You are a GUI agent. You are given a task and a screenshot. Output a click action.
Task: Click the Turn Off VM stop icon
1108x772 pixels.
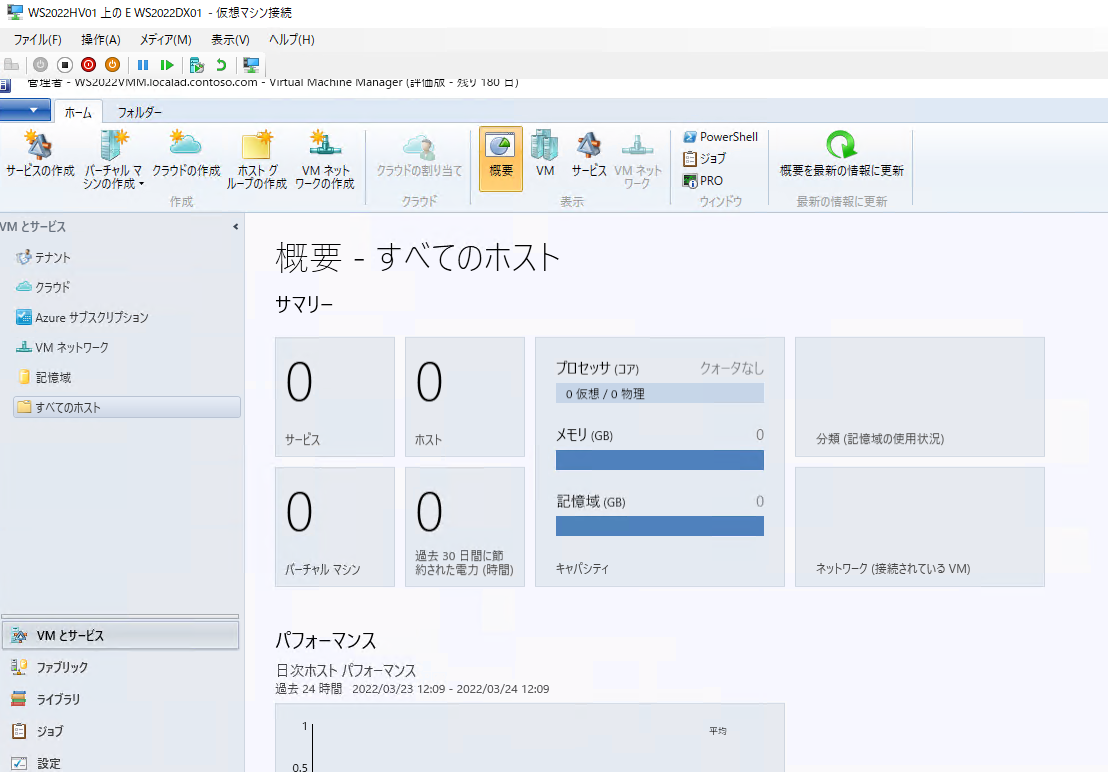pyautogui.click(x=64, y=65)
